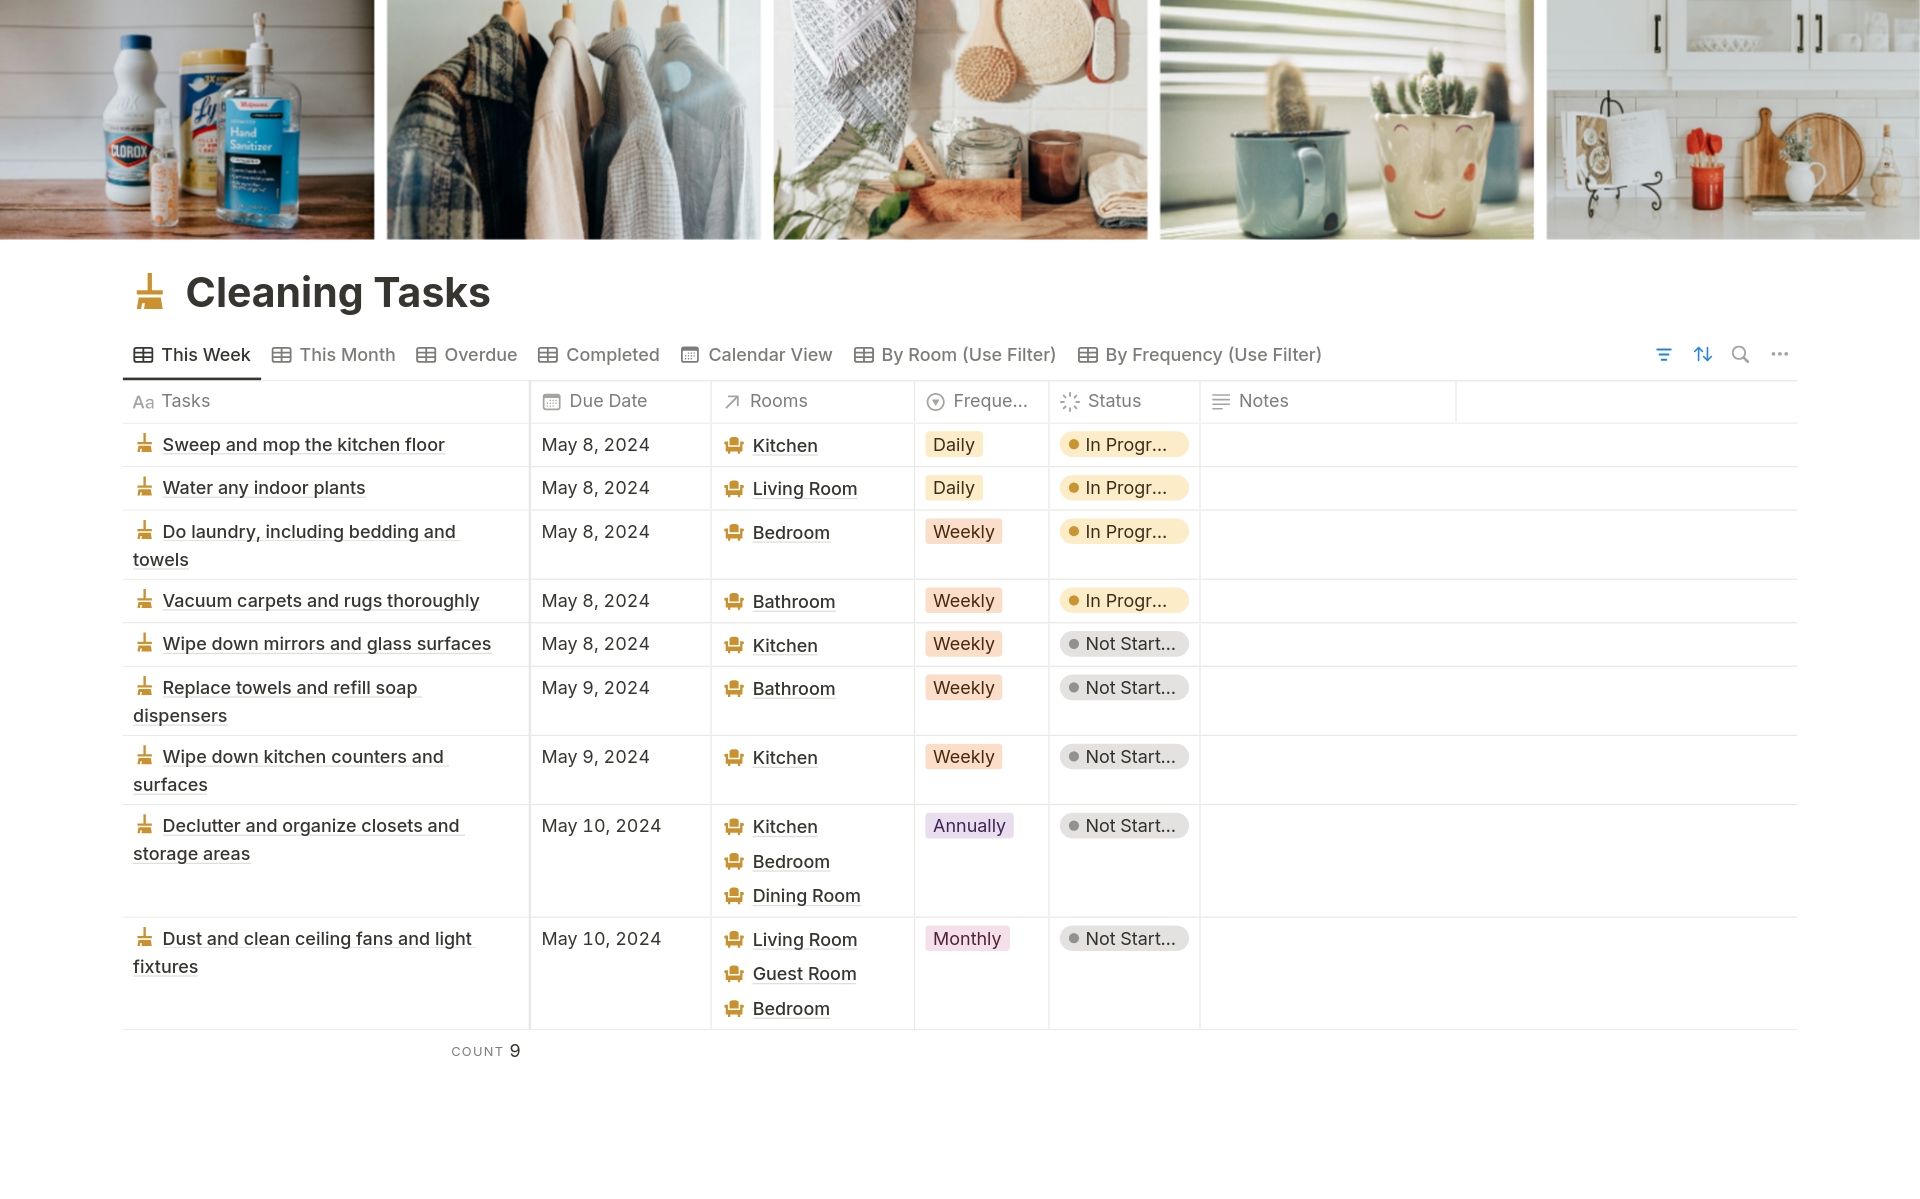
Task: Click the broom page icon beside Cleaning Tasks title
Action: 148,291
